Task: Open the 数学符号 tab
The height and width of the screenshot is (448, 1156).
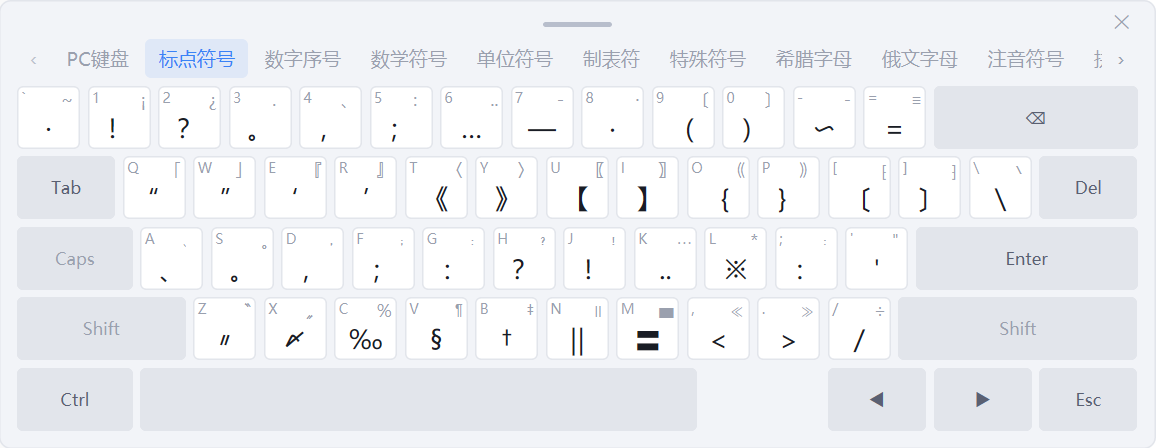Action: pyautogui.click(x=408, y=59)
